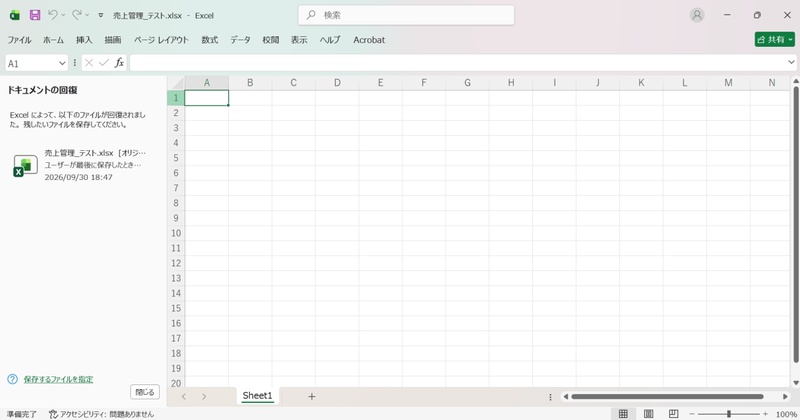Click the three-dot tab bar splitter handle
Viewport: 800px width, 420px height.
pos(550,397)
